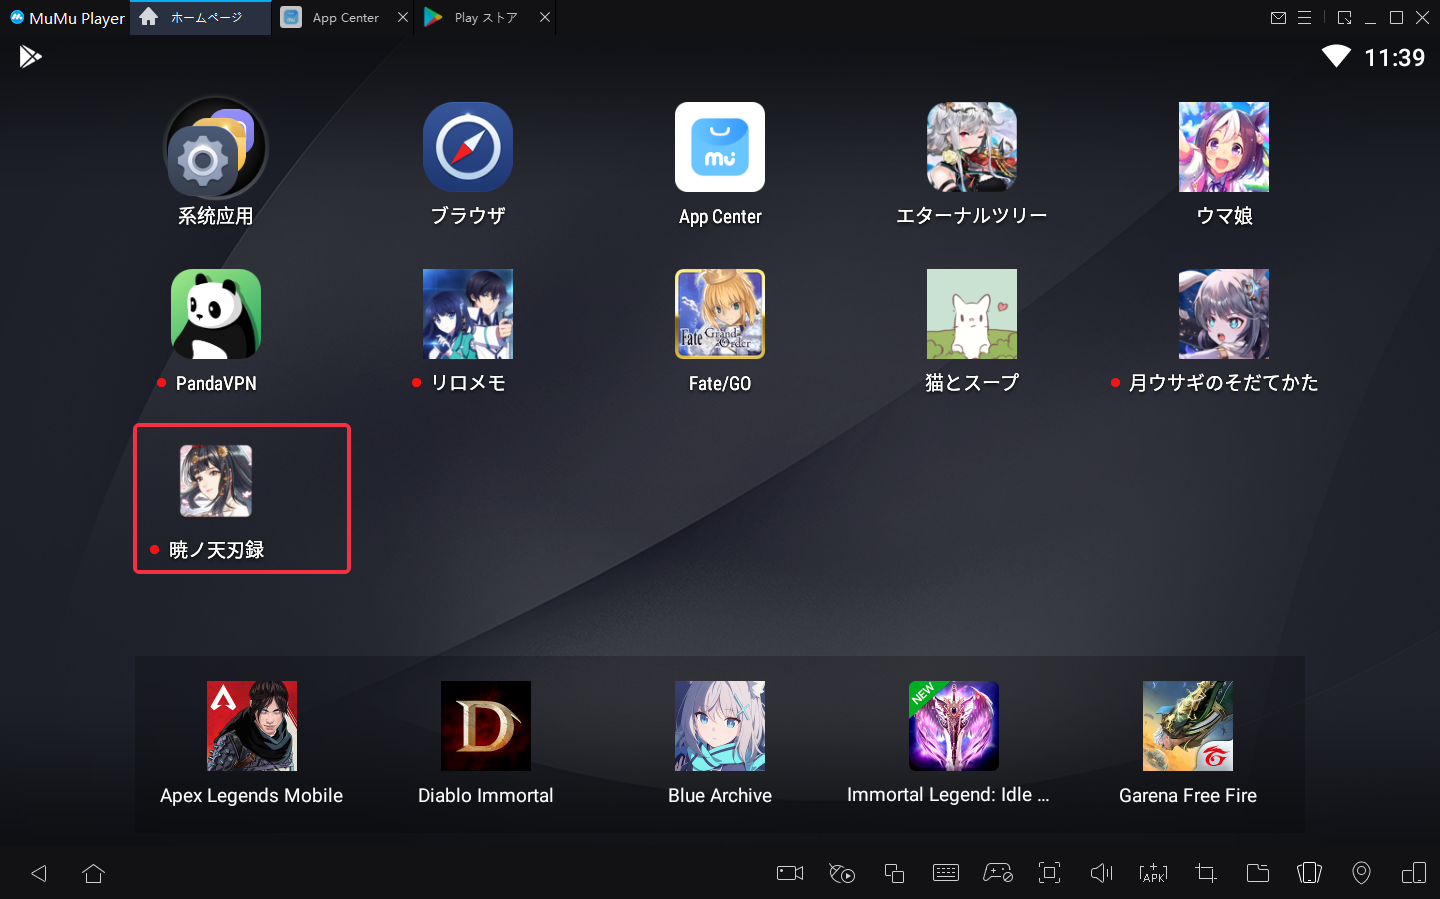Open the keyboard mapping tool
This screenshot has width=1440, height=899.
(x=946, y=873)
